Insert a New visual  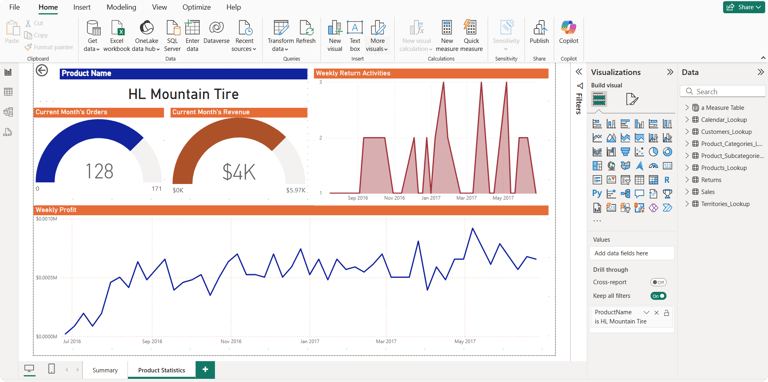335,36
